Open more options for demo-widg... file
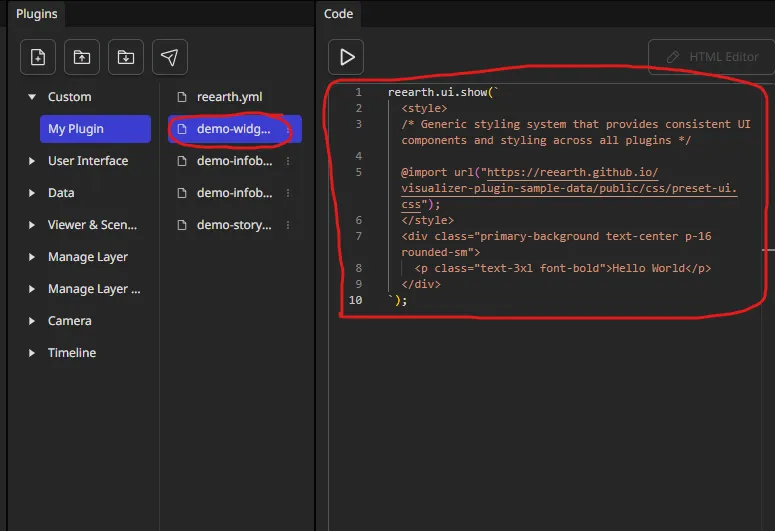This screenshot has height=531, width=775. pyautogui.click(x=288, y=130)
